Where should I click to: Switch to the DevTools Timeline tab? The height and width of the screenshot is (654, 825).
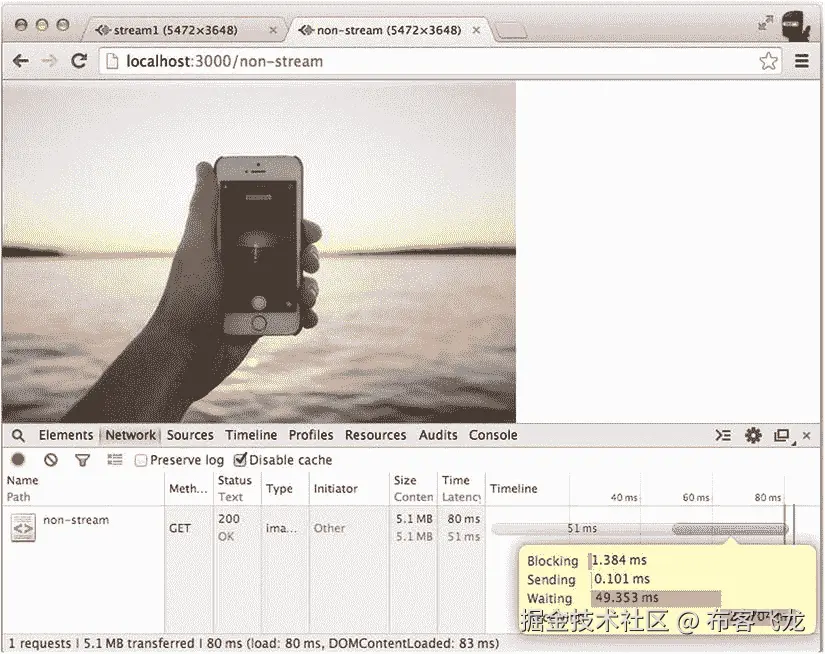pyautogui.click(x=251, y=435)
